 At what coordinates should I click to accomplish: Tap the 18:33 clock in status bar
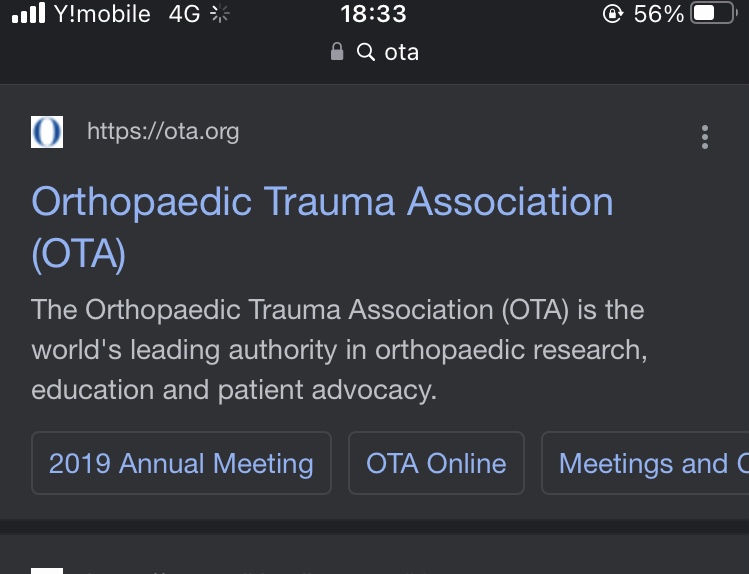[x=373, y=14]
